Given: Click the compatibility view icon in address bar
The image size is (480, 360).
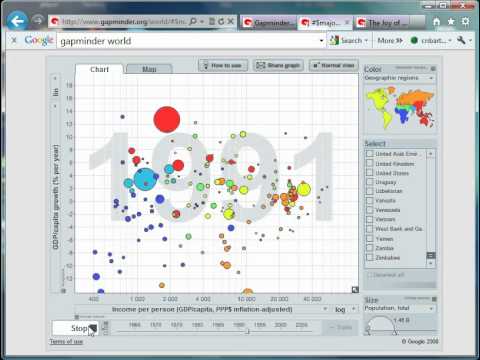Looking at the screenshot, I should [x=212, y=22].
